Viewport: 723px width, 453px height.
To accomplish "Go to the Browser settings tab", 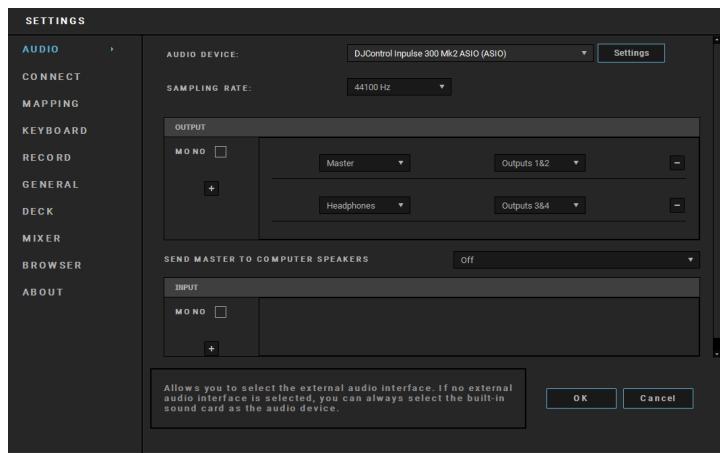I will [x=52, y=265].
